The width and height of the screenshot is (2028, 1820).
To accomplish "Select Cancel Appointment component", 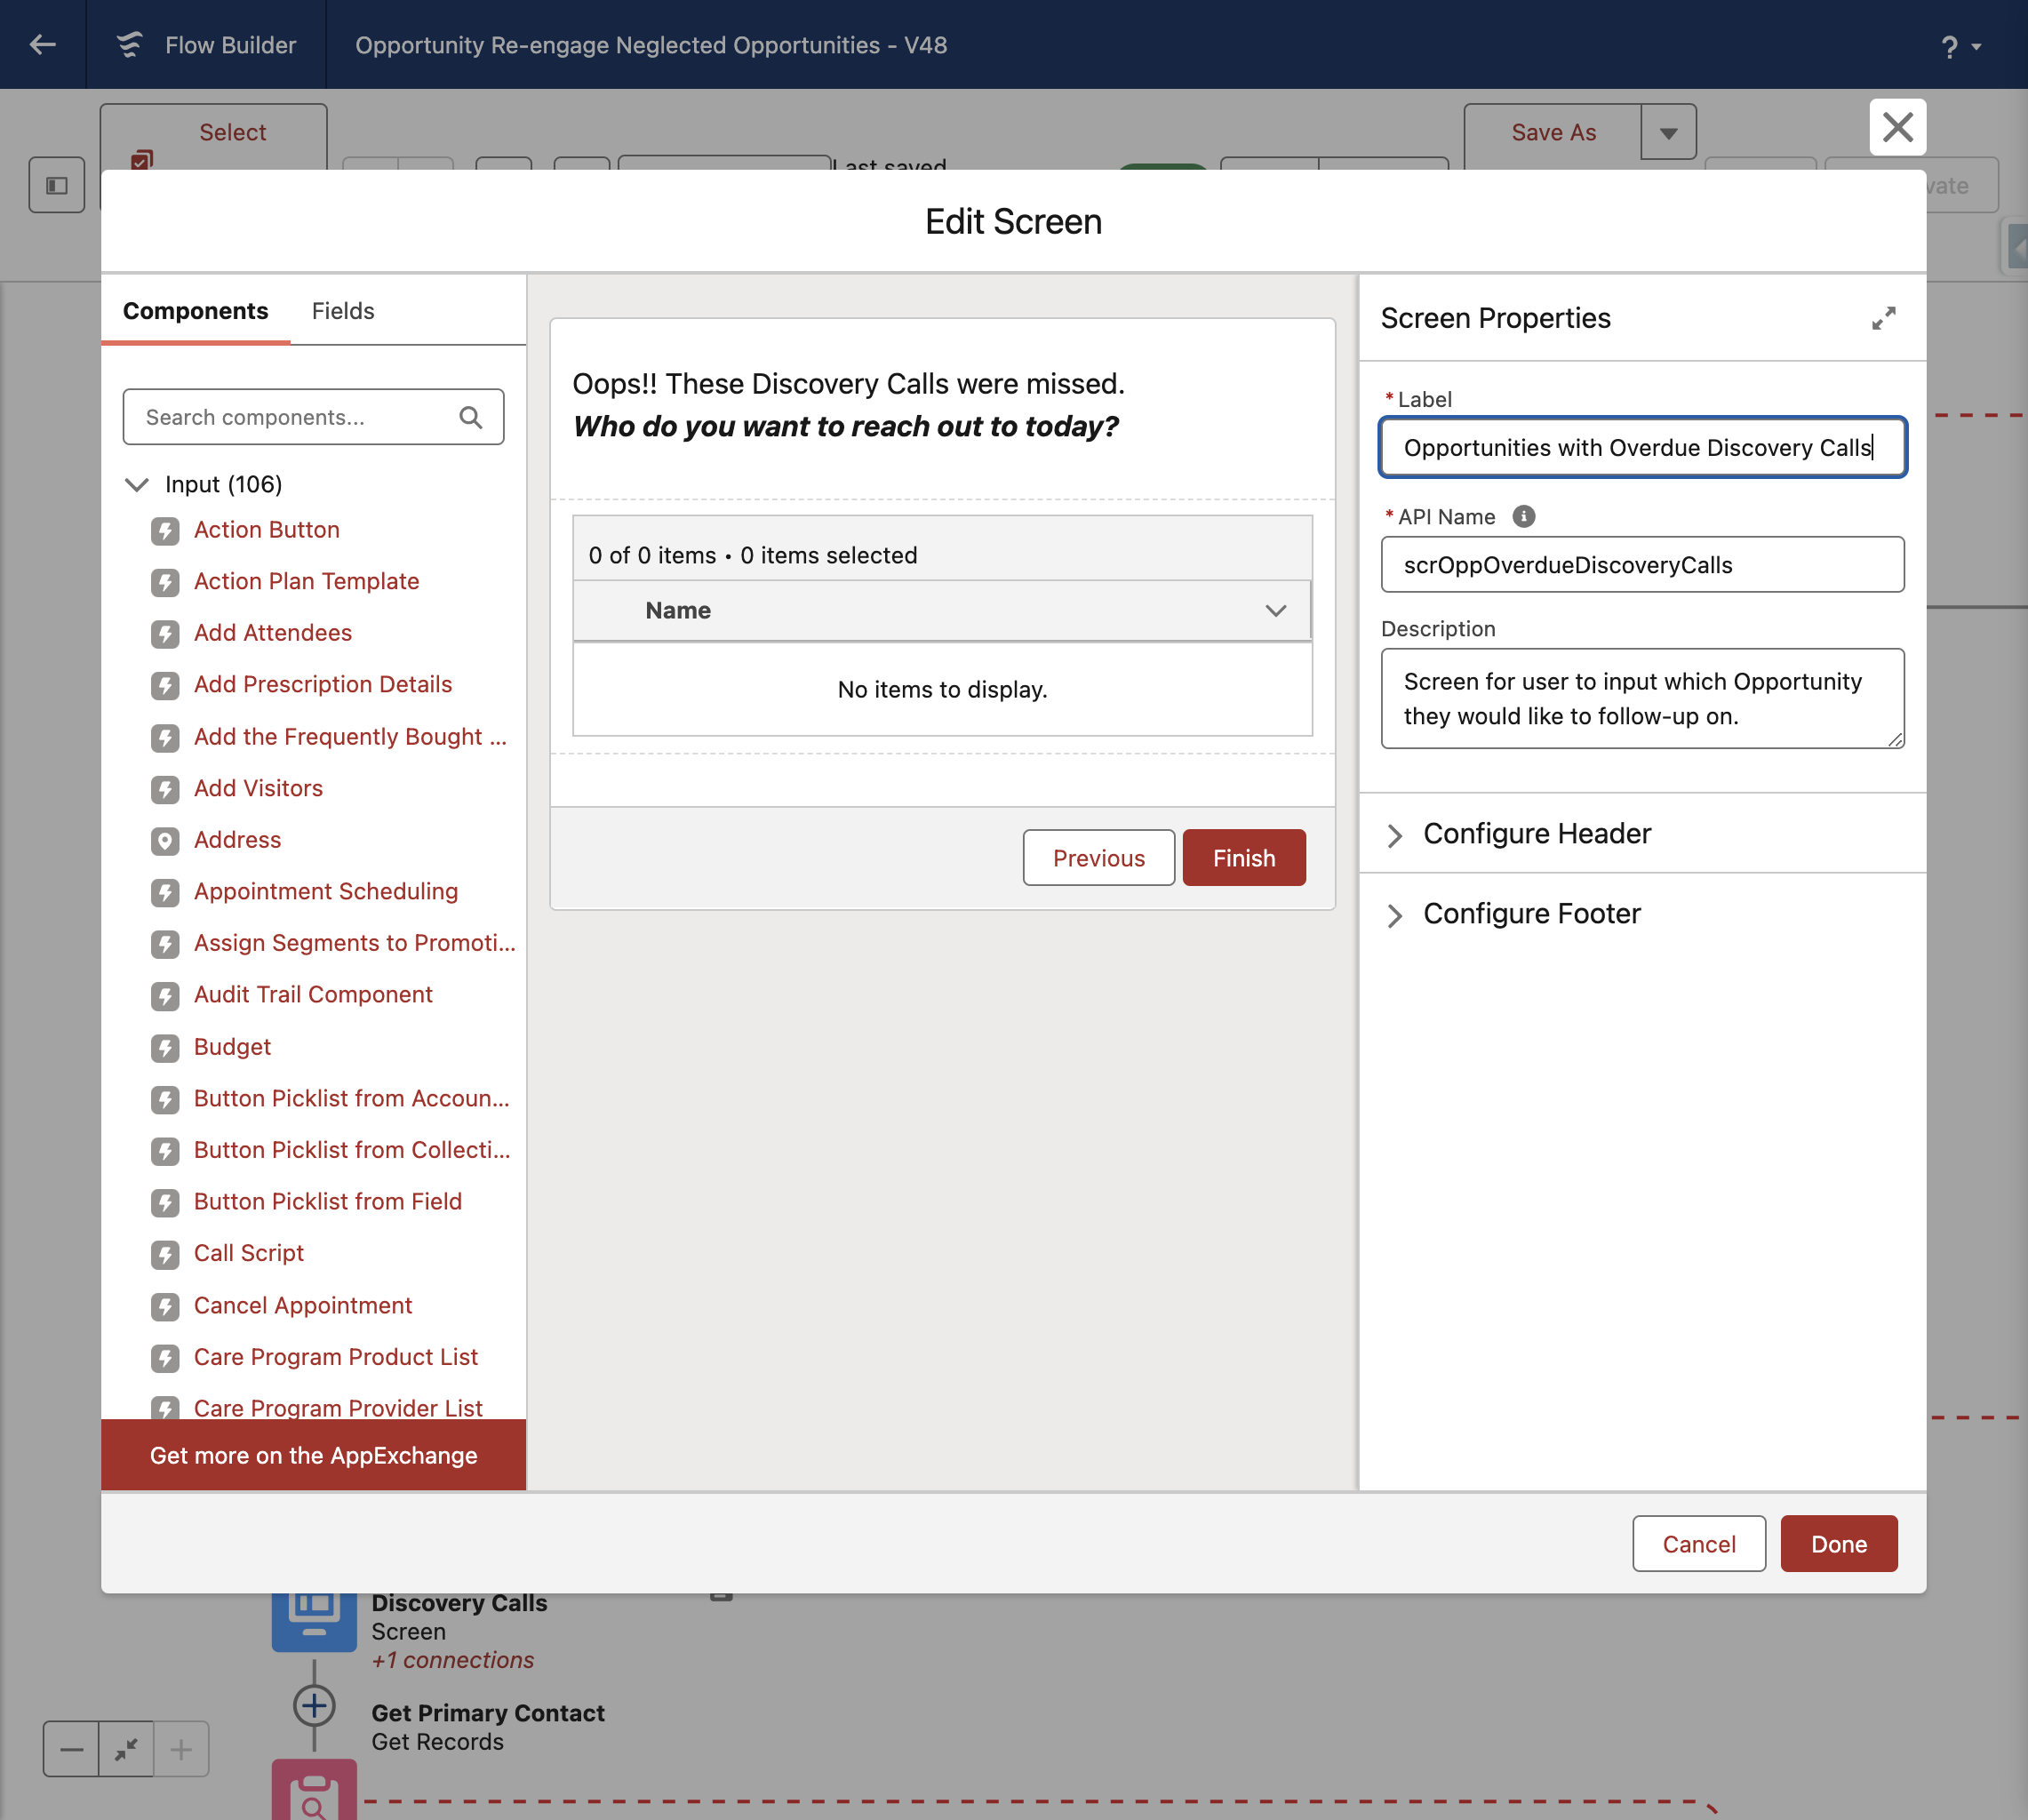I will coord(302,1305).
